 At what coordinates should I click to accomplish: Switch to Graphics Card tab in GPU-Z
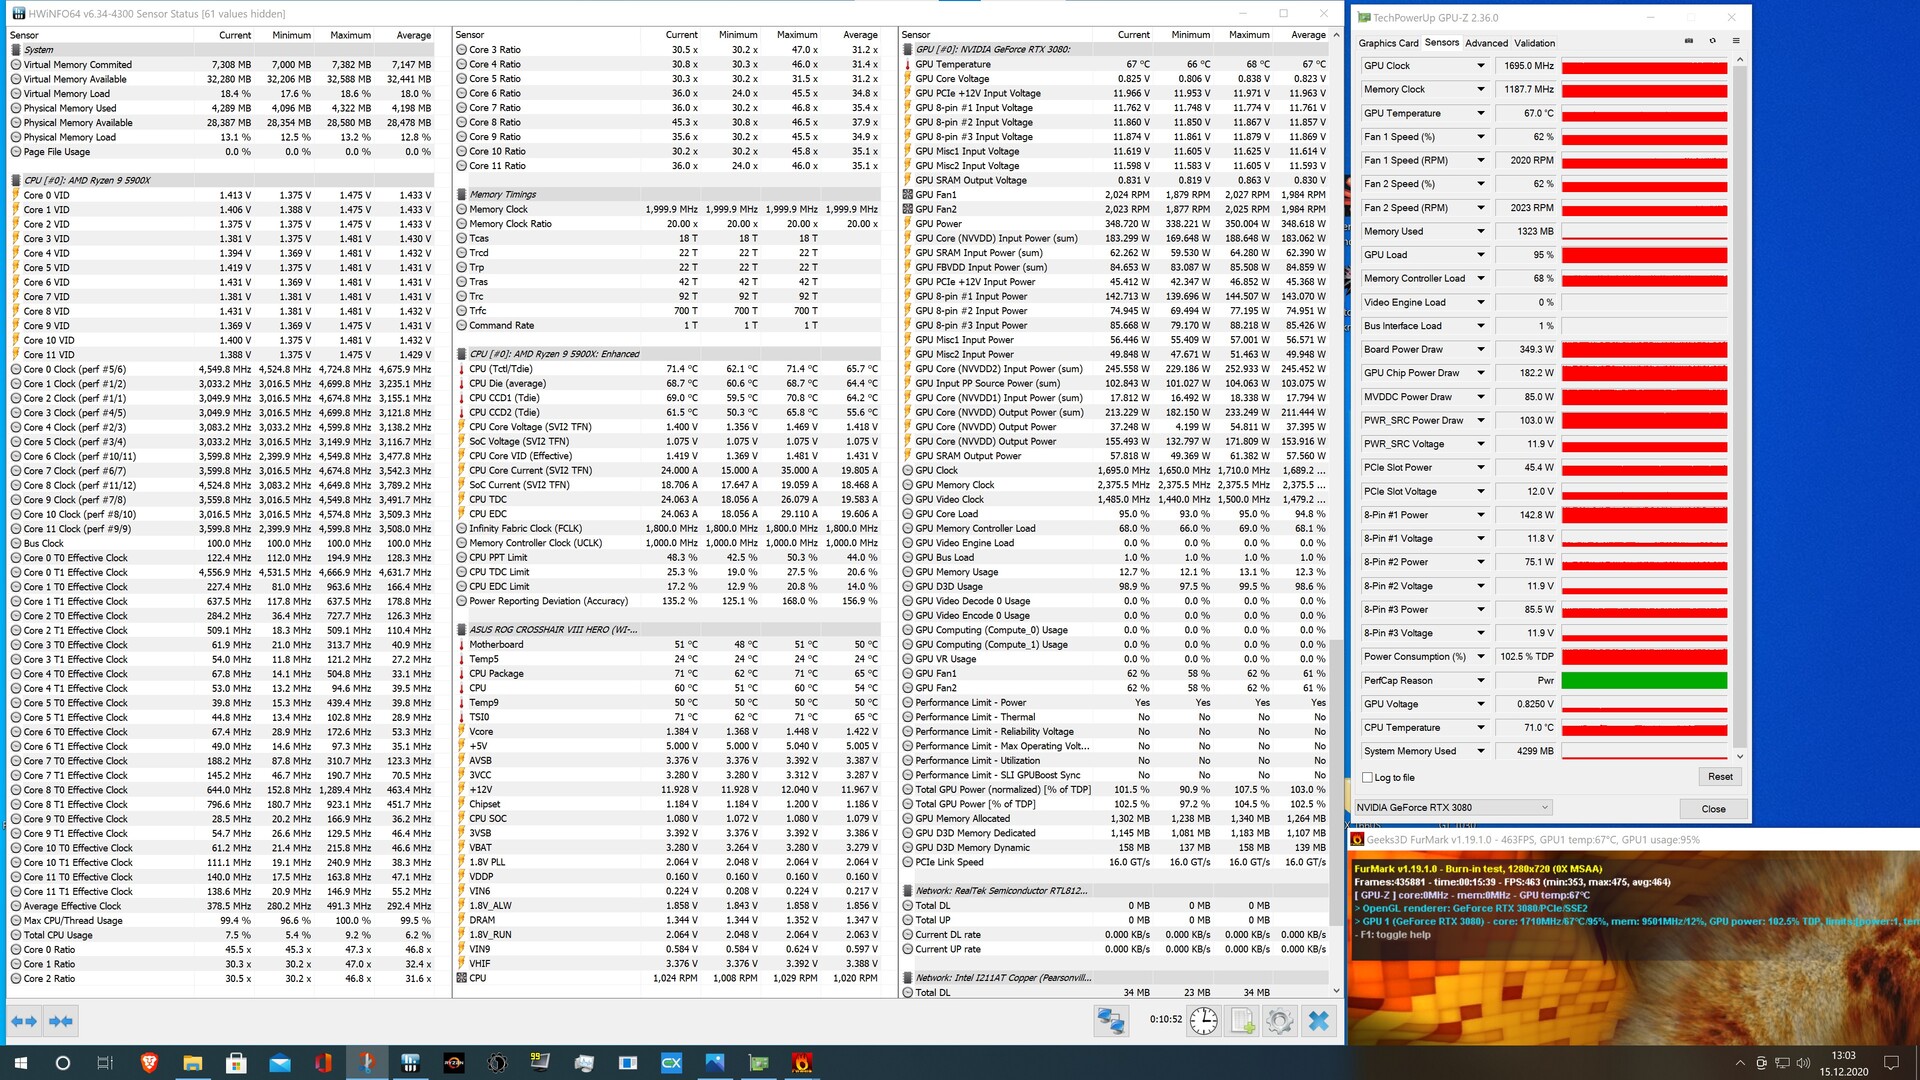[x=1388, y=43]
